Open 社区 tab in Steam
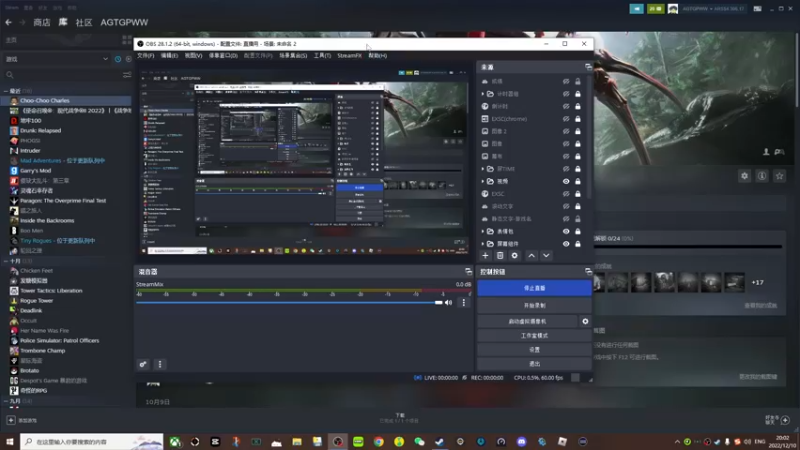This screenshot has height=450, width=800. pos(84,22)
